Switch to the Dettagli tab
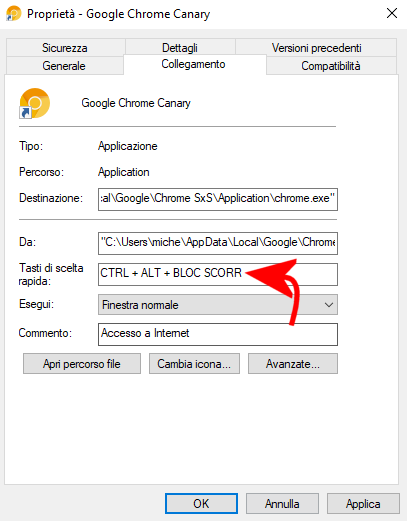Screen dimensions: 407x521 tap(180, 48)
